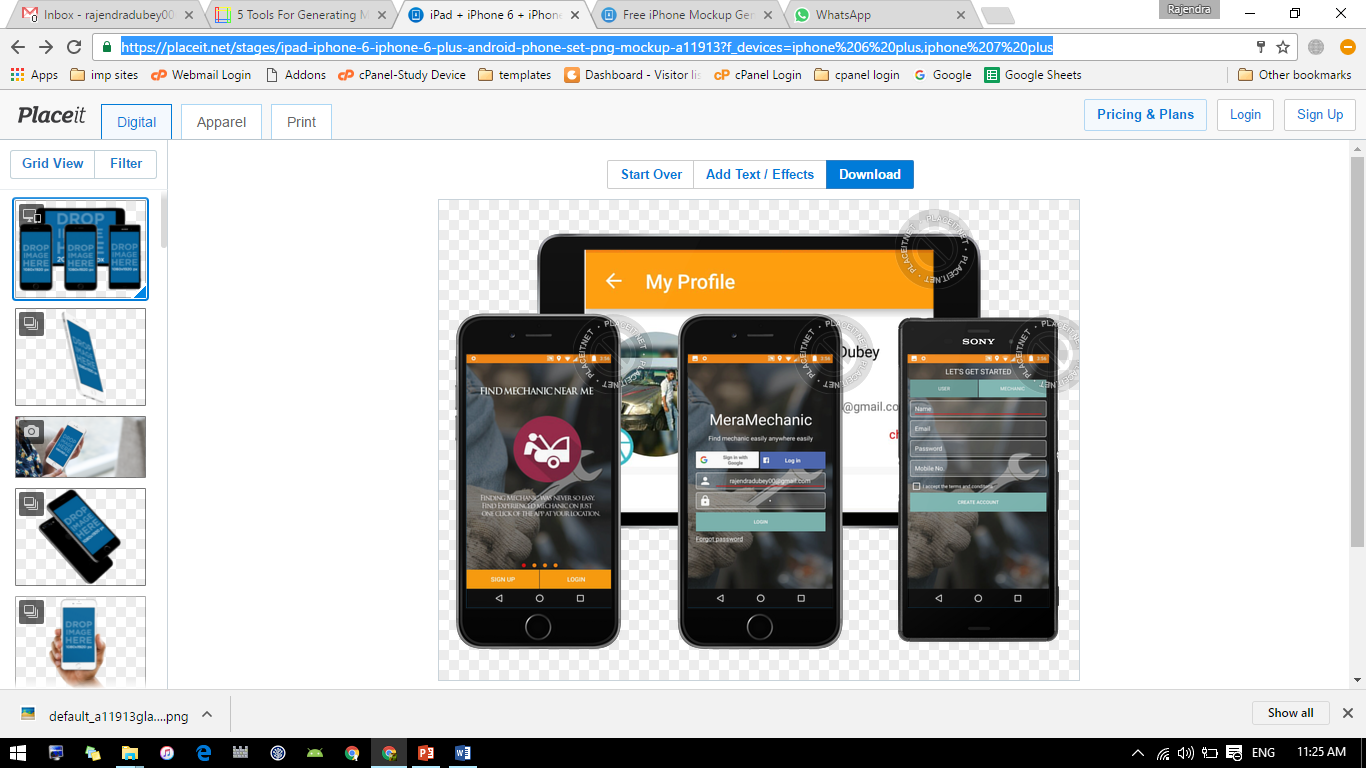The height and width of the screenshot is (768, 1366).
Task: Open the Rajendra Chrome profile button
Action: coord(1189,10)
